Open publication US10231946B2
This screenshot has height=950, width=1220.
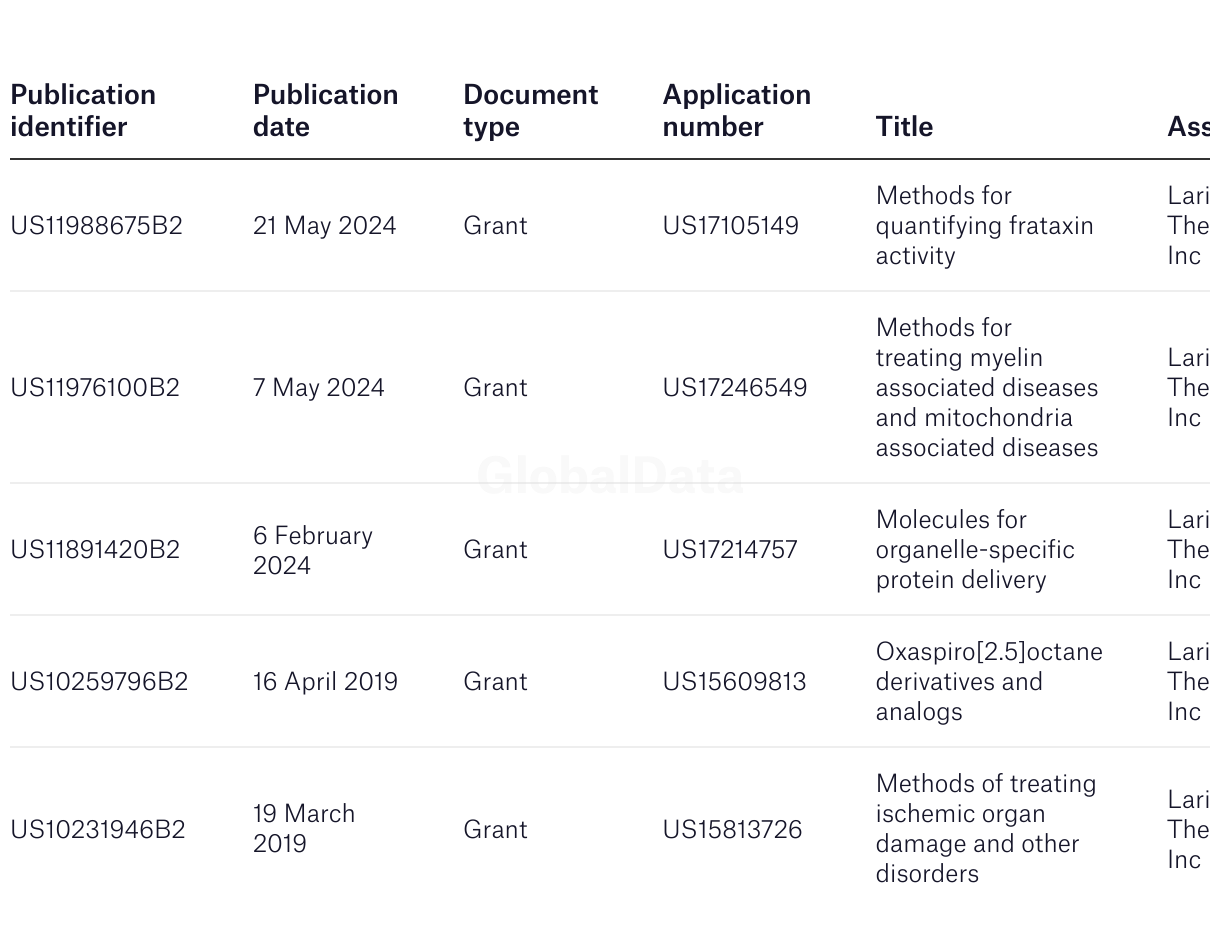pos(98,830)
